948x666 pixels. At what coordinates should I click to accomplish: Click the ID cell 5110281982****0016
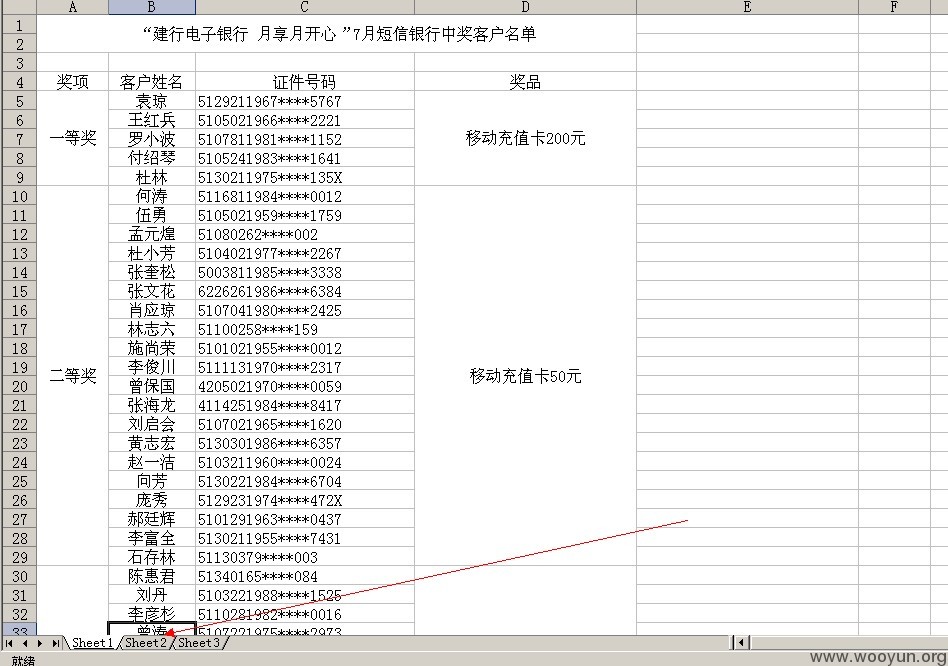tap(305, 614)
